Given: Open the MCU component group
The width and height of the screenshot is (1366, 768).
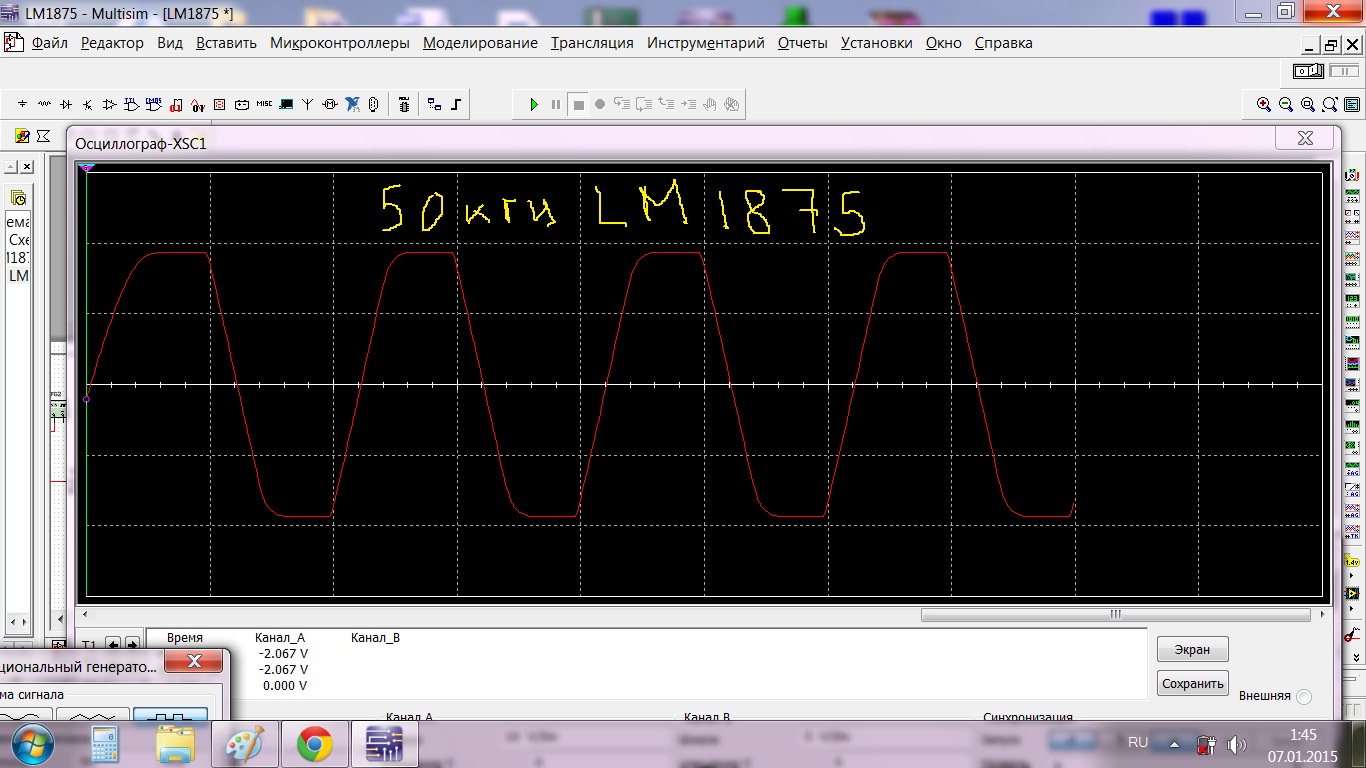Looking at the screenshot, I should (404, 104).
